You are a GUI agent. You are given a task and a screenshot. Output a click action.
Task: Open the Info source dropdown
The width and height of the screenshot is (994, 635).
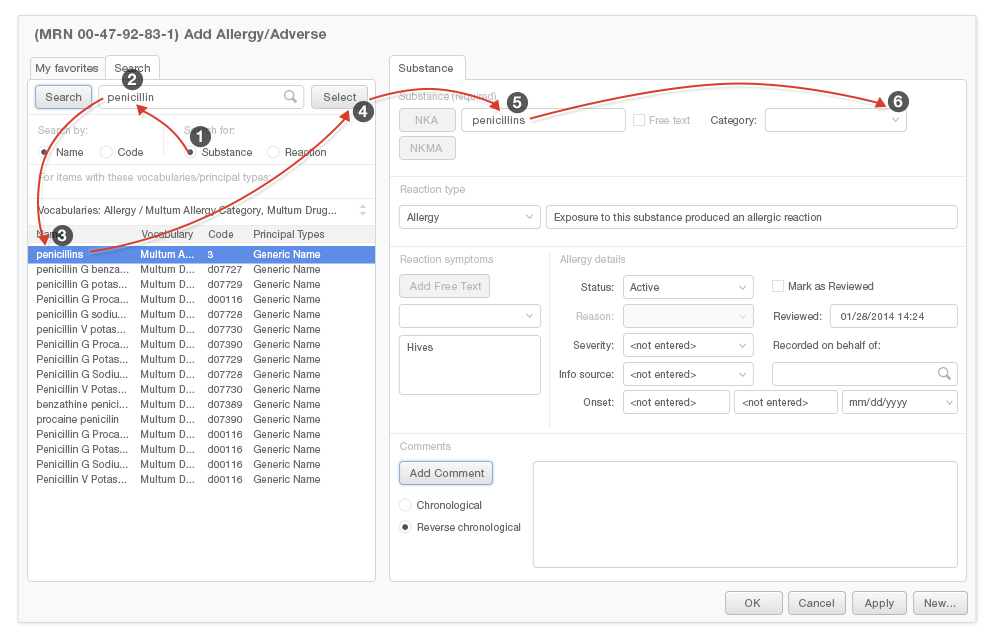coord(688,374)
